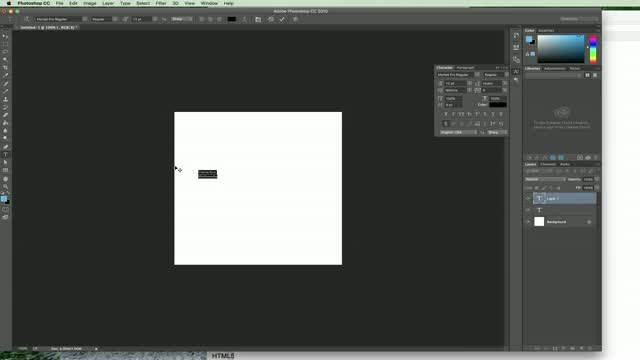Select the Pen tool
Screen dimensions: 640x360
5,147
